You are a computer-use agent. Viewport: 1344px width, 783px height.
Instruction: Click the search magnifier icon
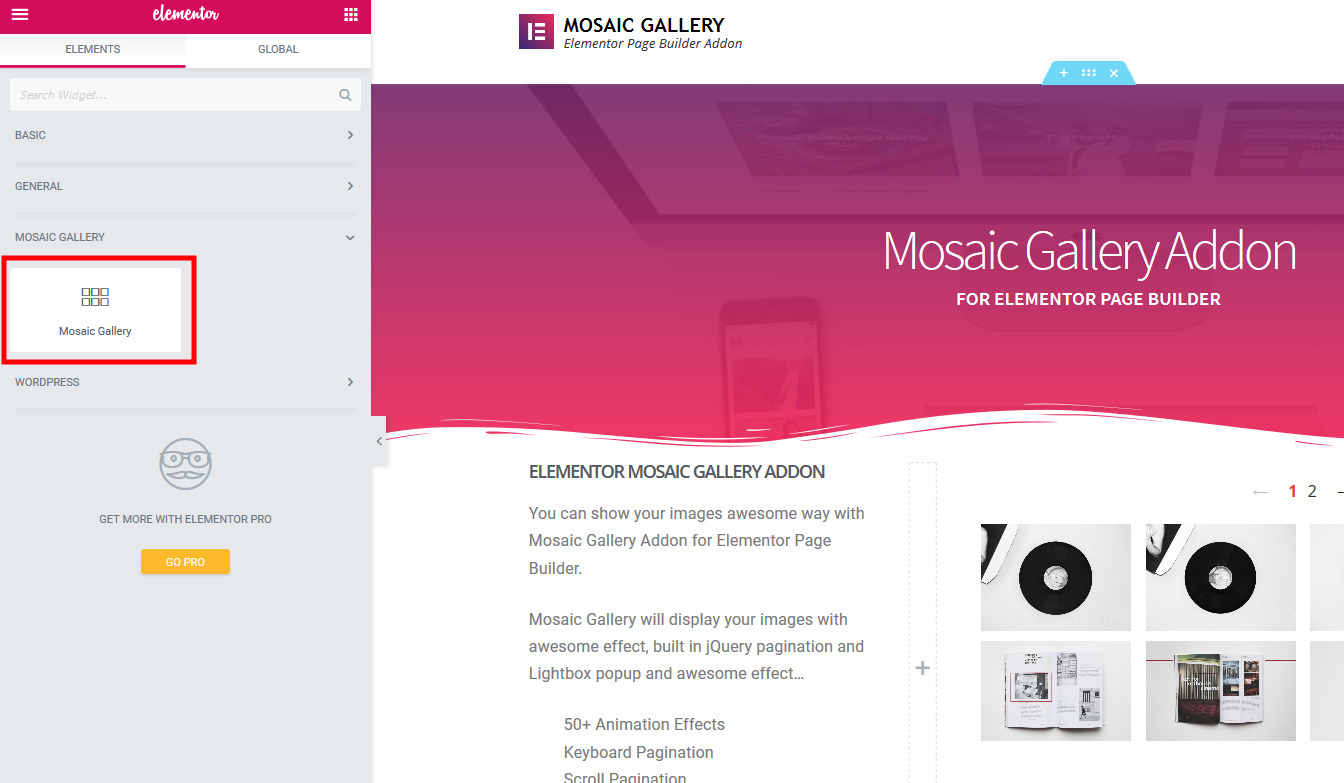click(x=345, y=95)
